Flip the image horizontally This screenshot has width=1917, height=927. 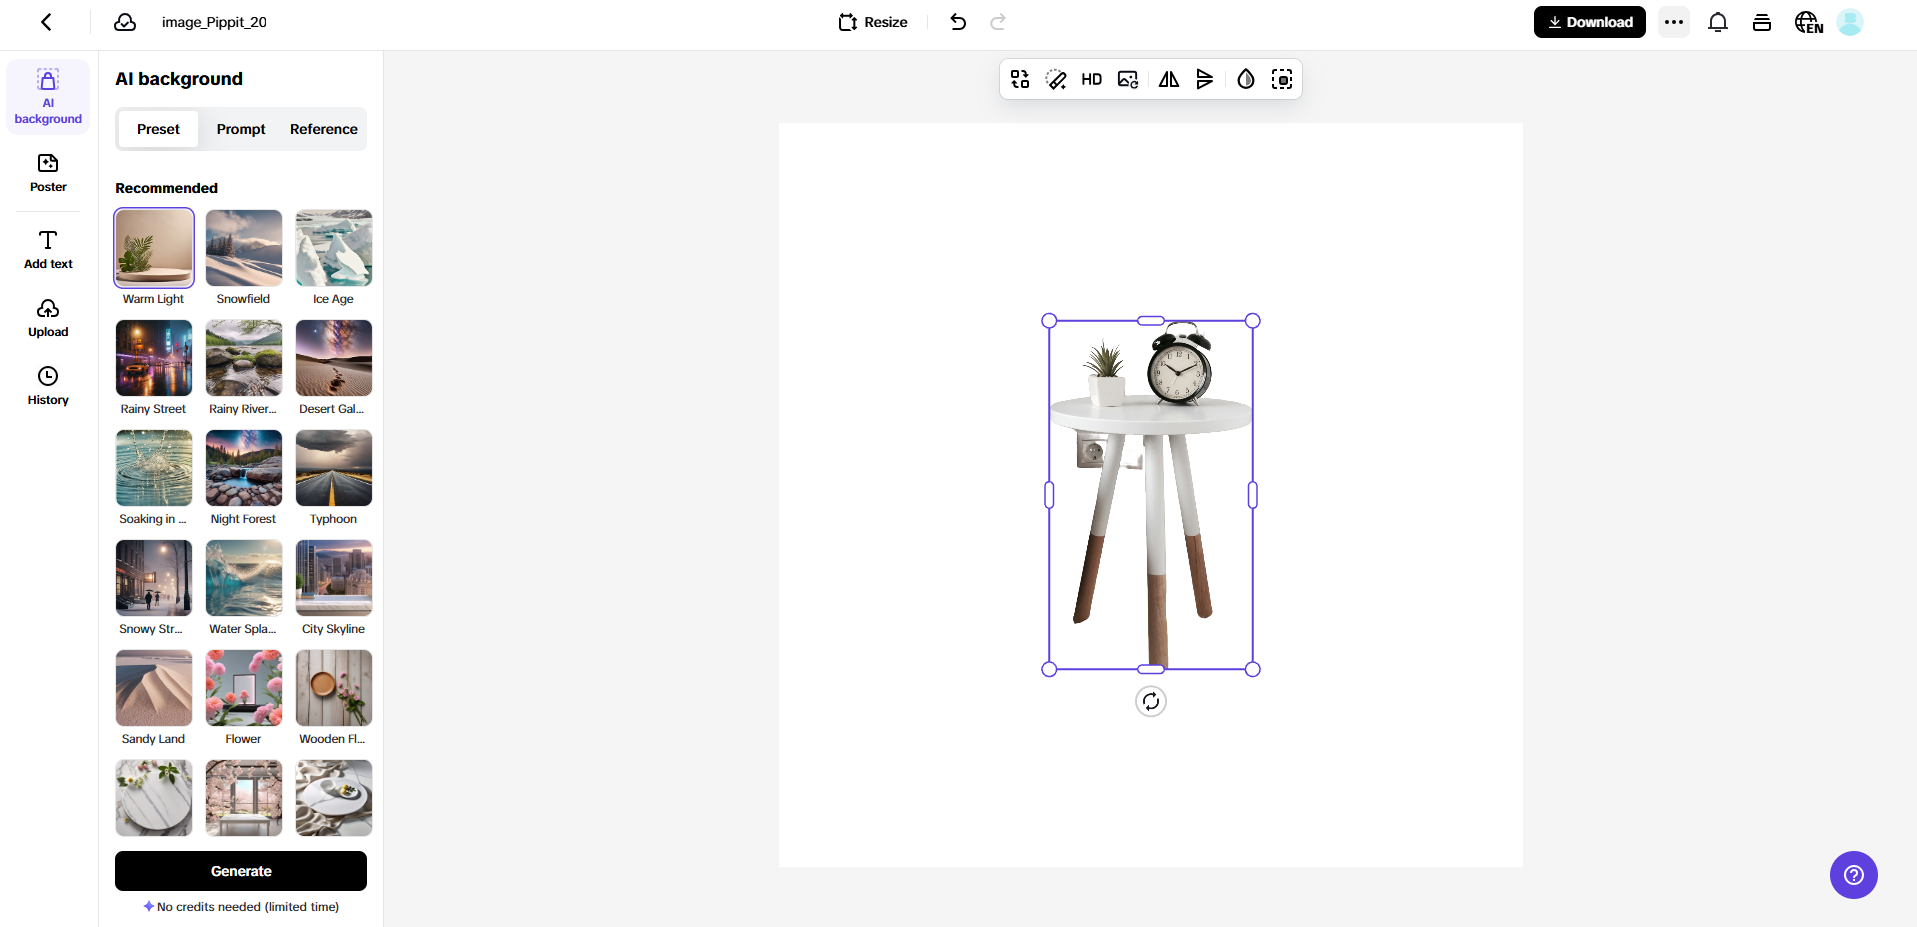click(1167, 79)
